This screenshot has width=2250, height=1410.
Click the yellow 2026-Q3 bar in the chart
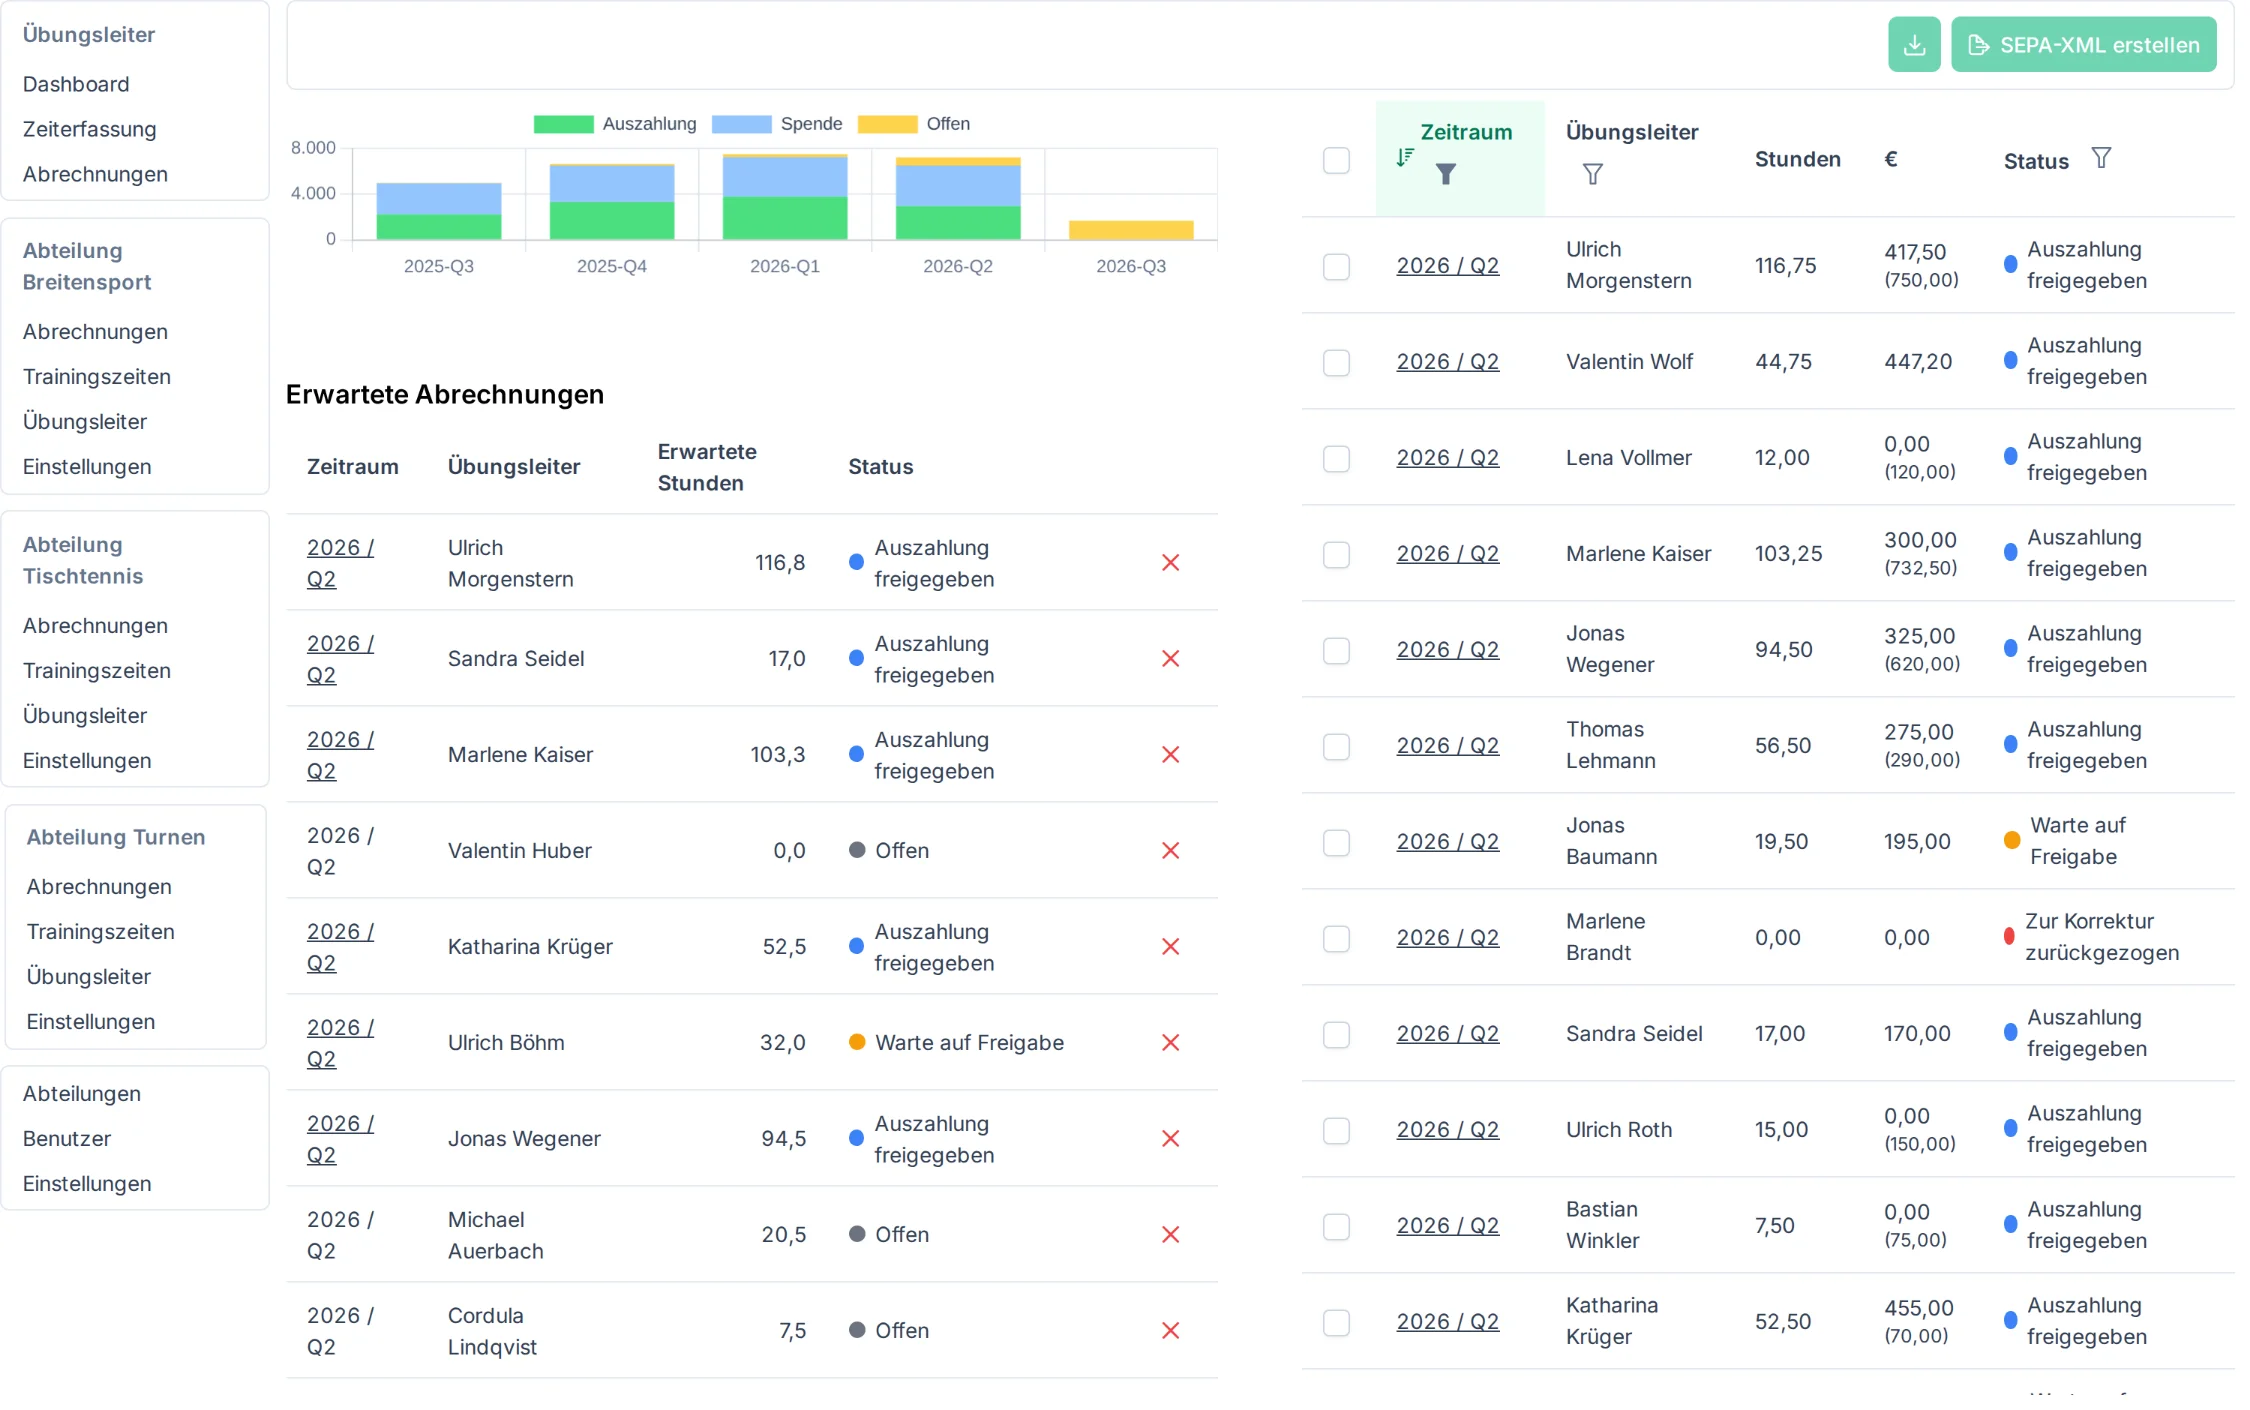pos(1130,230)
